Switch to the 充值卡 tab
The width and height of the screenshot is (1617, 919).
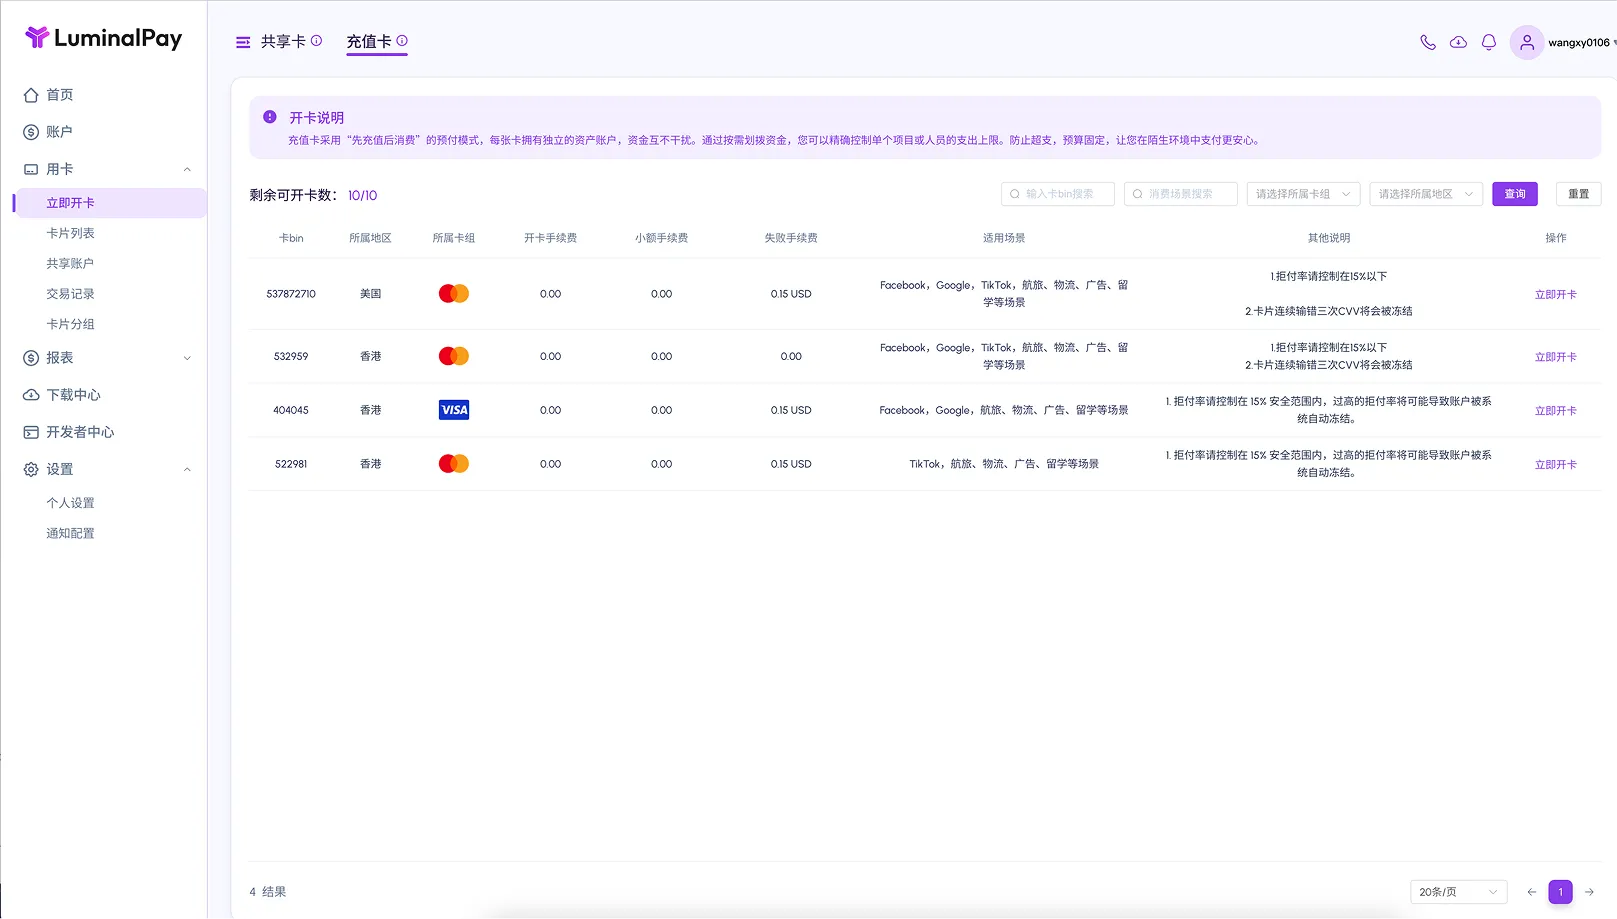click(369, 42)
